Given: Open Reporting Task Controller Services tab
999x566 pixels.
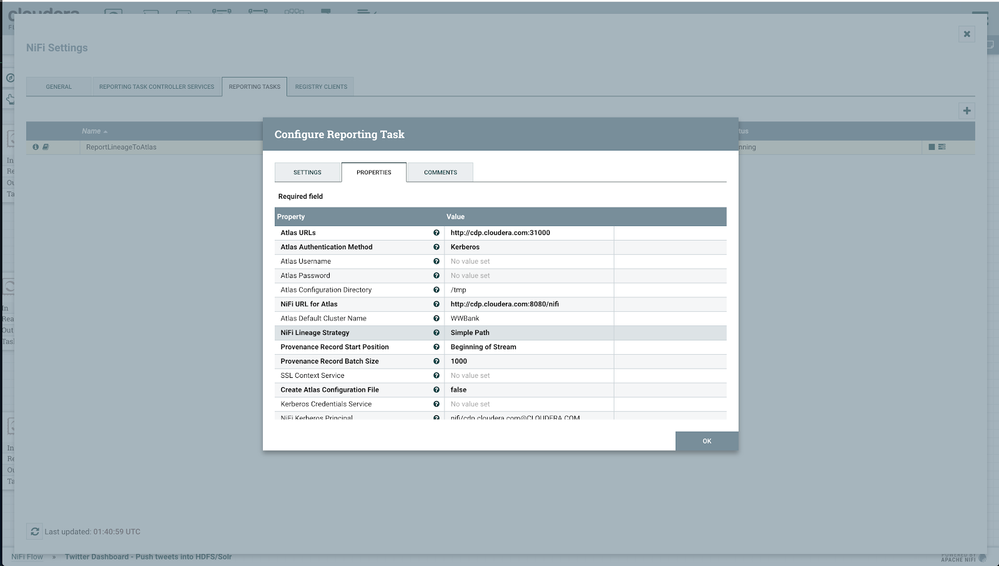Looking at the screenshot, I should pyautogui.click(x=157, y=87).
